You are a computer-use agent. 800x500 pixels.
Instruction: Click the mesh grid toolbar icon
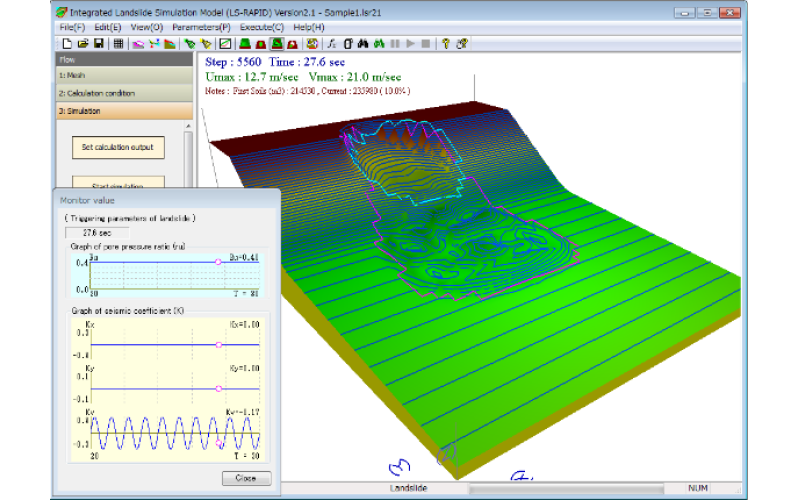[117, 44]
